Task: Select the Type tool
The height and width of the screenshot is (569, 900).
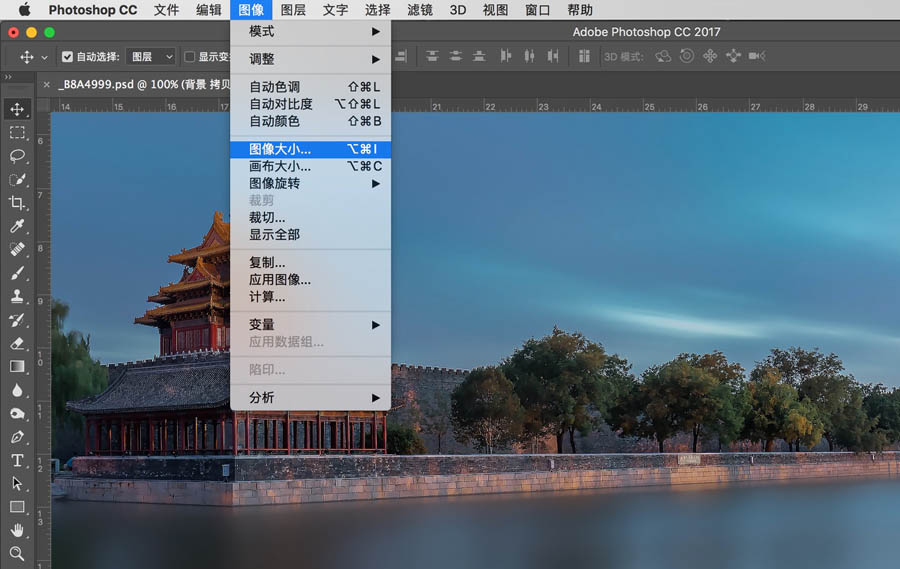Action: [x=17, y=460]
